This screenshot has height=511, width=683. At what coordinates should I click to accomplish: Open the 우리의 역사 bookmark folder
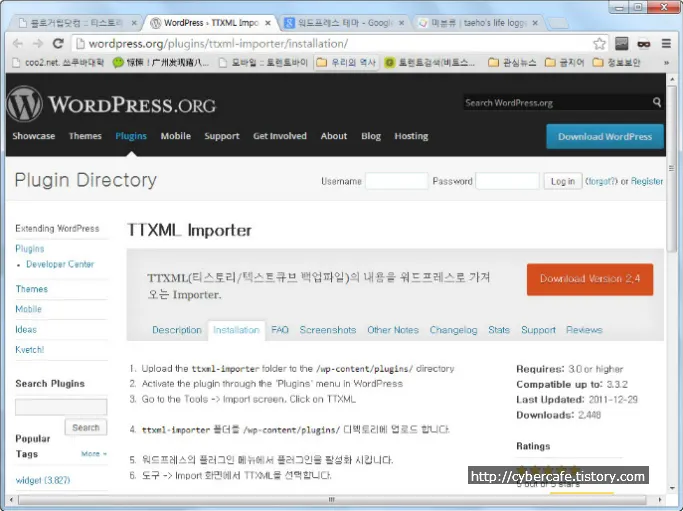pyautogui.click(x=346, y=63)
